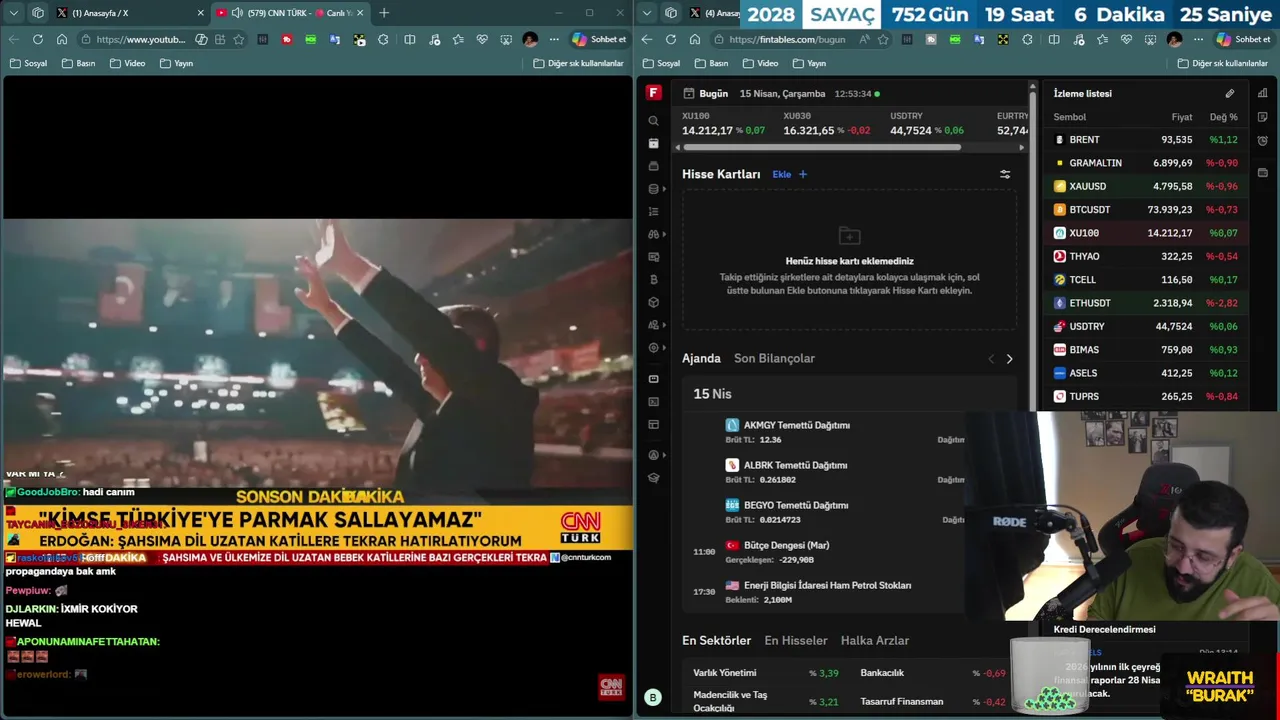
Task: Open the profile avatar in YouTube window
Action: (x=530, y=39)
